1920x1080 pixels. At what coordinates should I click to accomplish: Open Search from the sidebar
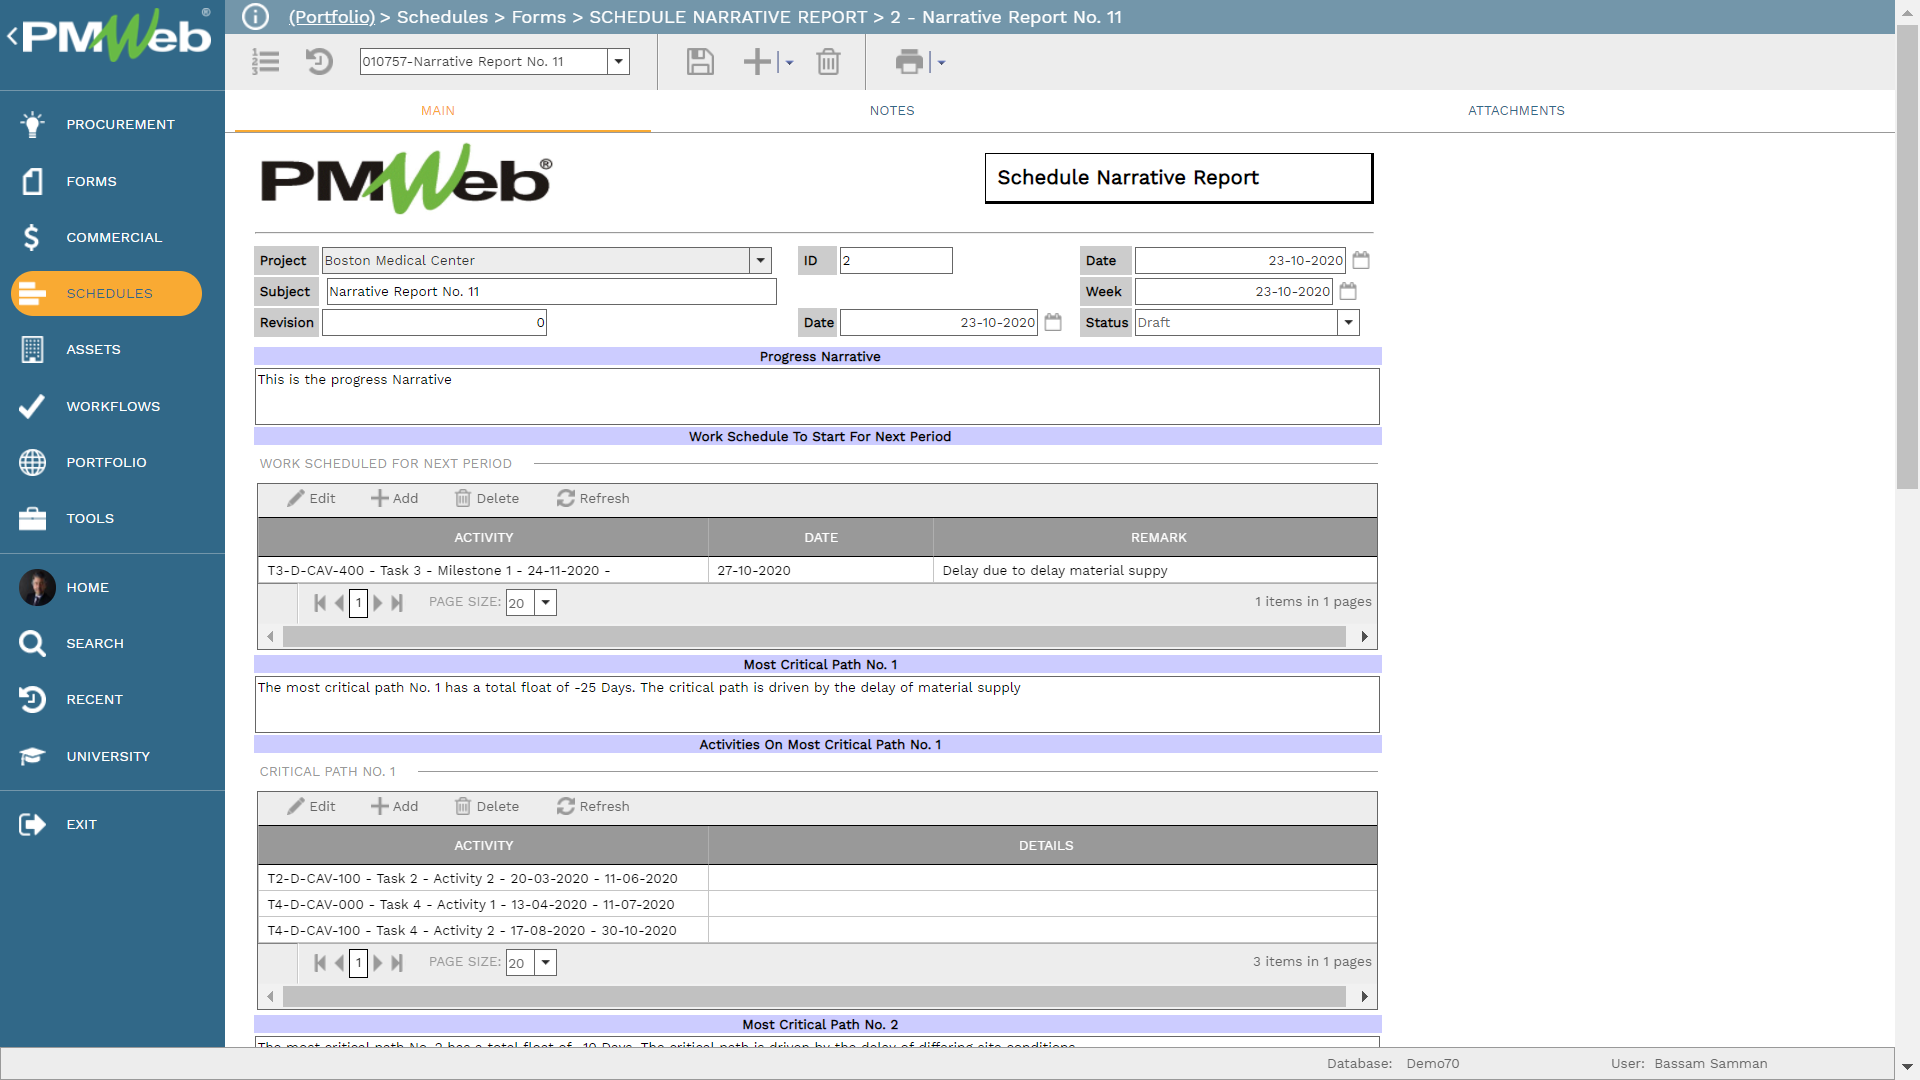pos(112,643)
